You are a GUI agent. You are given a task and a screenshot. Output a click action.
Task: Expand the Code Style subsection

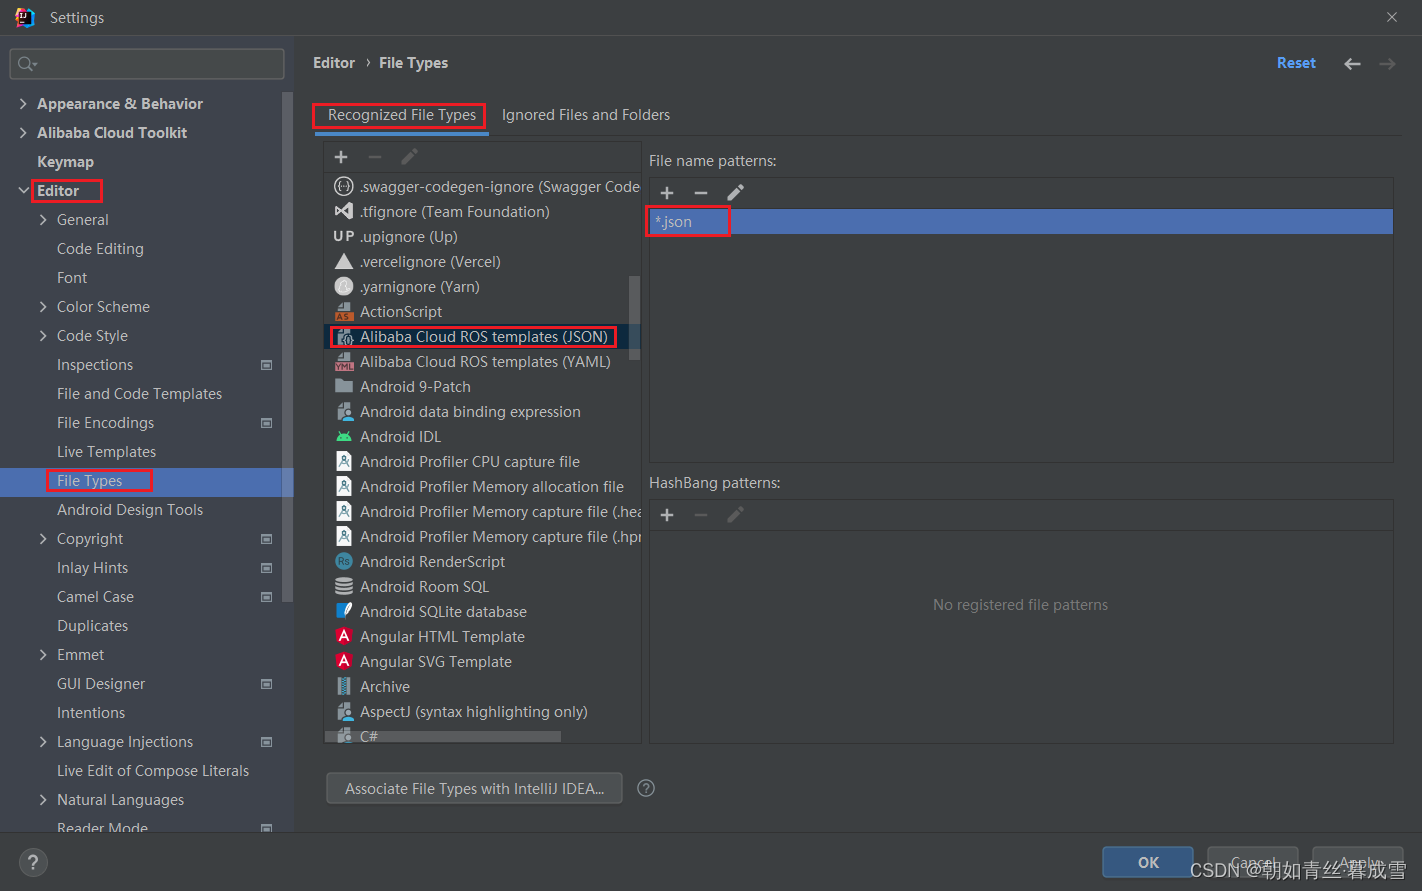(43, 336)
